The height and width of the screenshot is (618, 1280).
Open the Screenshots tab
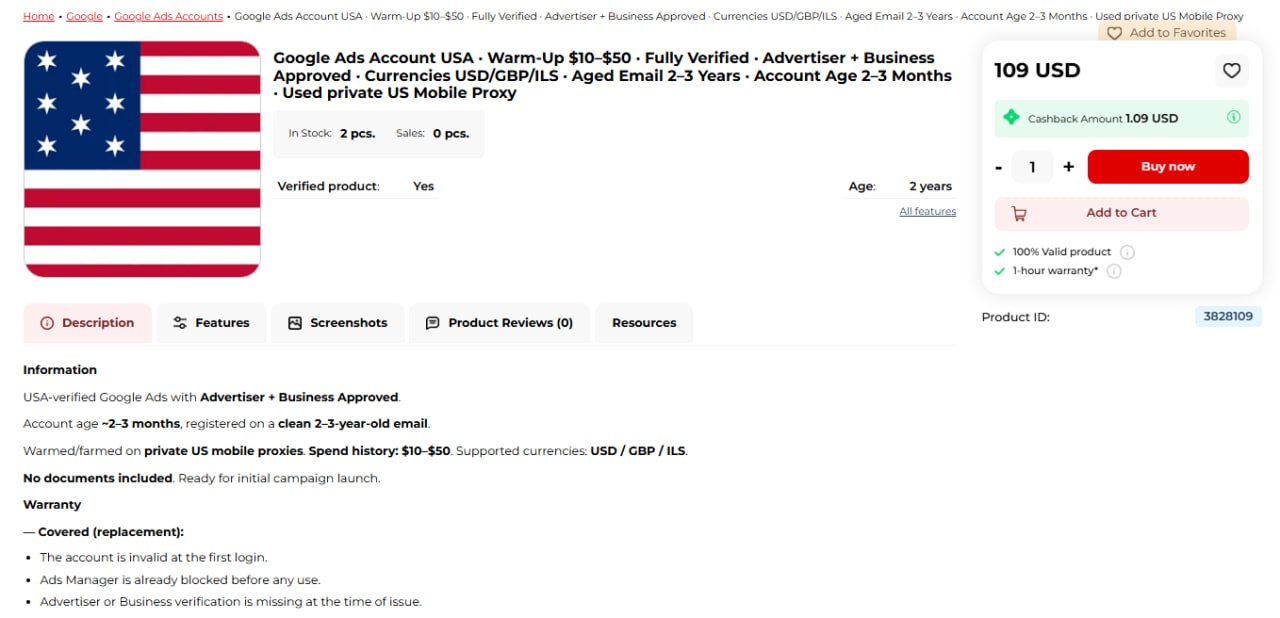[x=337, y=323]
